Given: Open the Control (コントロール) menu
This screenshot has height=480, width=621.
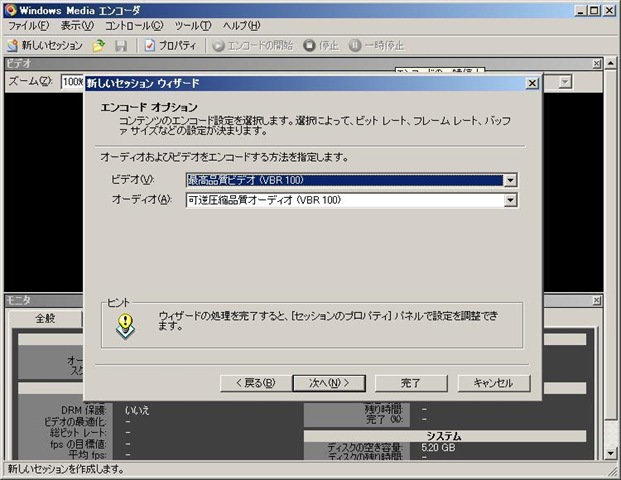Looking at the screenshot, I should (134, 26).
